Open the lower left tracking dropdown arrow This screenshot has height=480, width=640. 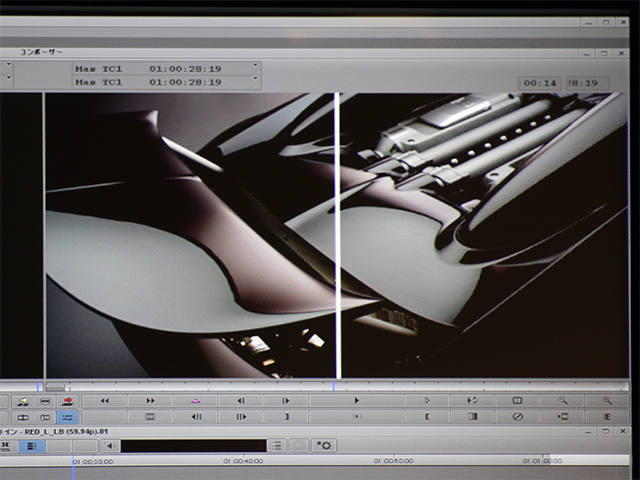pyautogui.click(x=9, y=78)
